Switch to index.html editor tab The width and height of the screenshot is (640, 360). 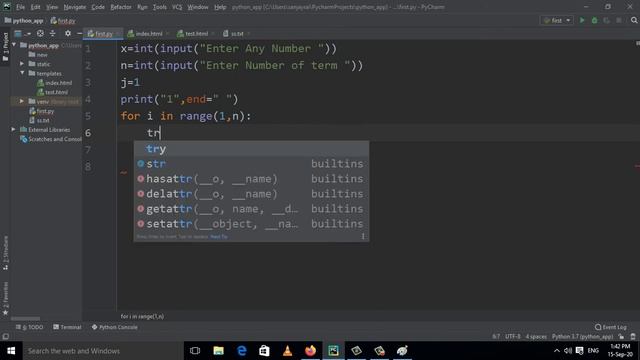click(149, 33)
